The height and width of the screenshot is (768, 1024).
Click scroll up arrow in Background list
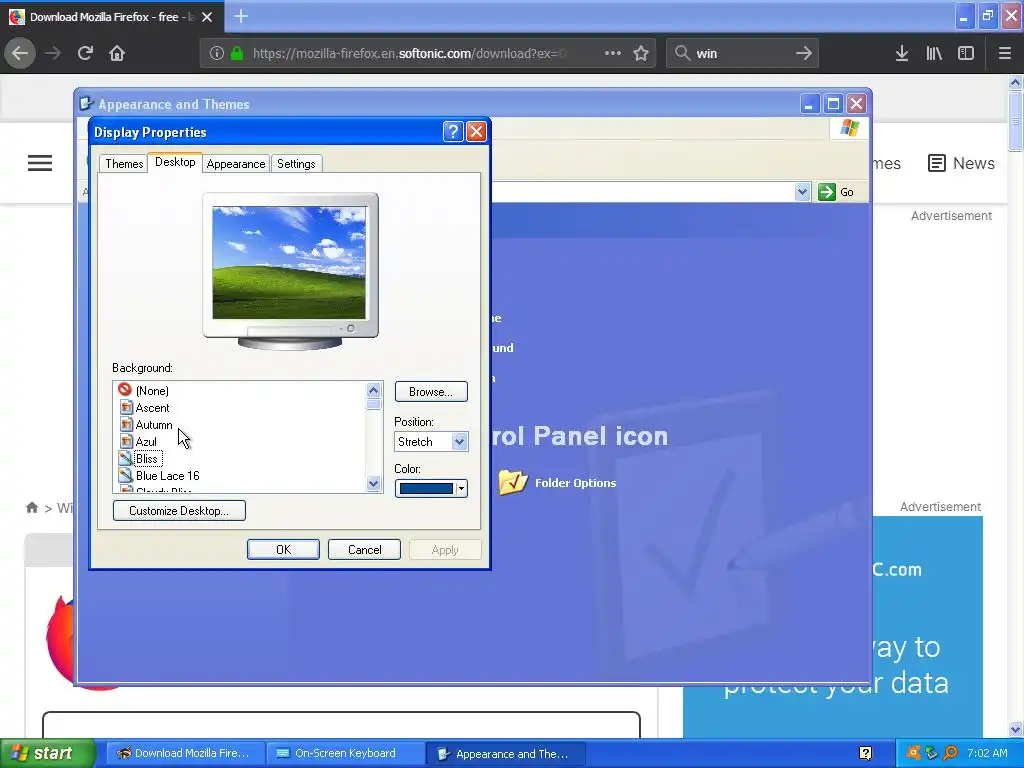click(374, 391)
